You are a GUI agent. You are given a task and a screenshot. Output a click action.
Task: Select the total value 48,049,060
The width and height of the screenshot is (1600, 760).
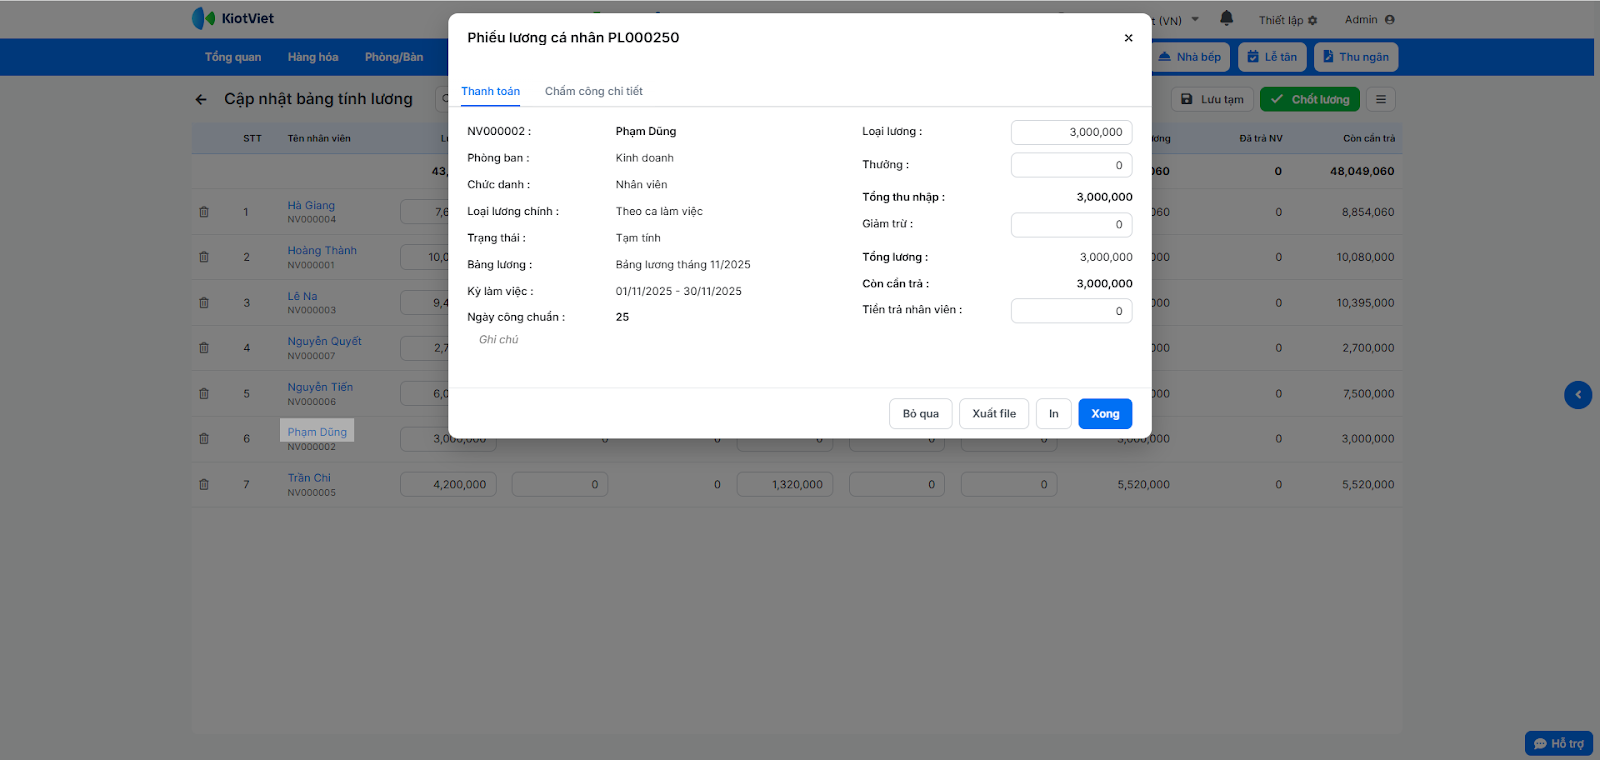[1362, 172]
